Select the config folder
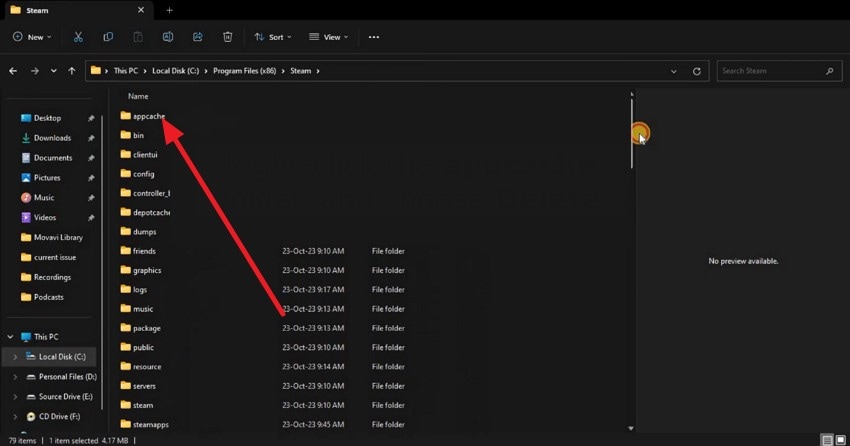 pos(143,174)
